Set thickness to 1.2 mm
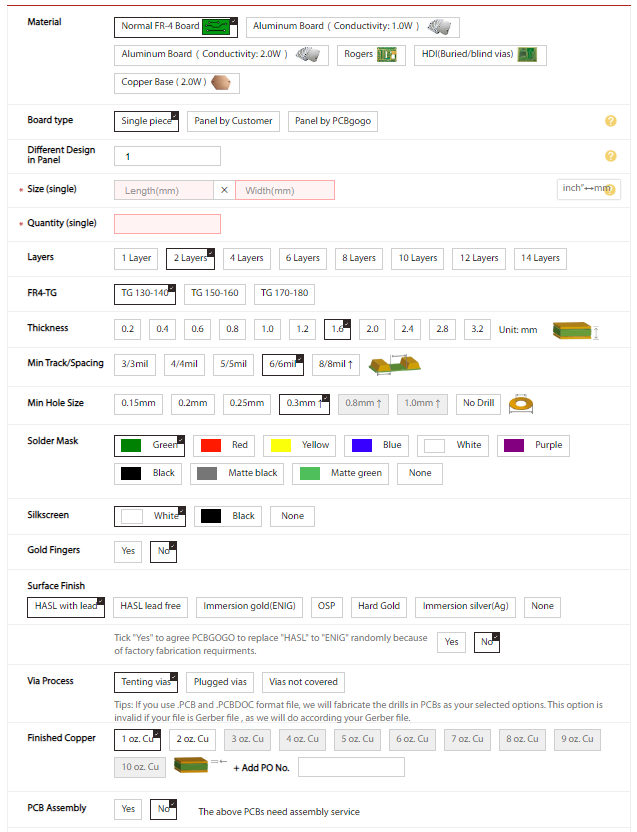The width and height of the screenshot is (637, 832). 303,330
